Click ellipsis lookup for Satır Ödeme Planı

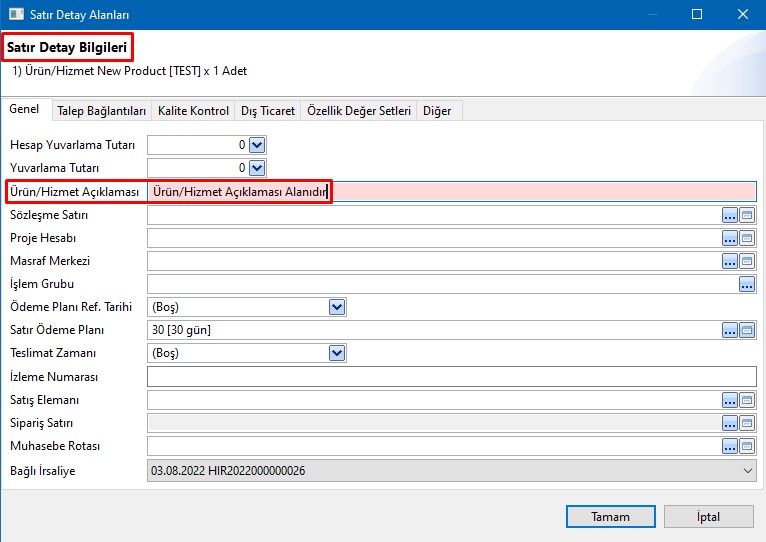pos(730,330)
